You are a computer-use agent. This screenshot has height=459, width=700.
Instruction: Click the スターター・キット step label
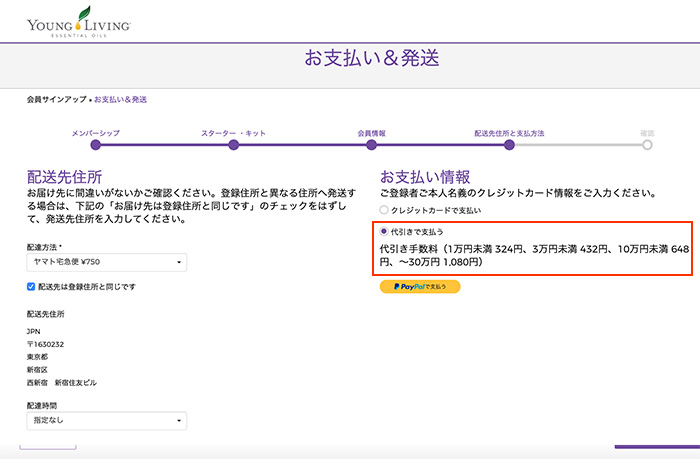(x=234, y=132)
